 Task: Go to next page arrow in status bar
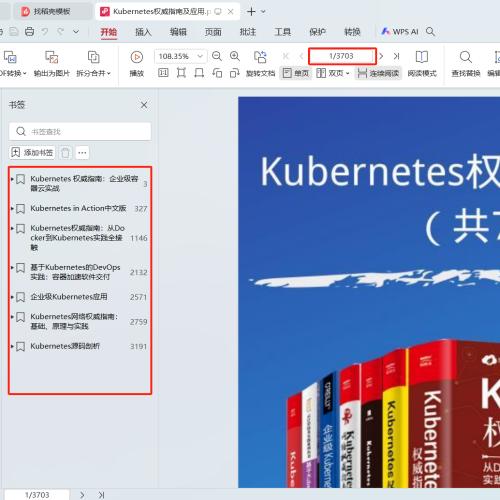[82, 495]
